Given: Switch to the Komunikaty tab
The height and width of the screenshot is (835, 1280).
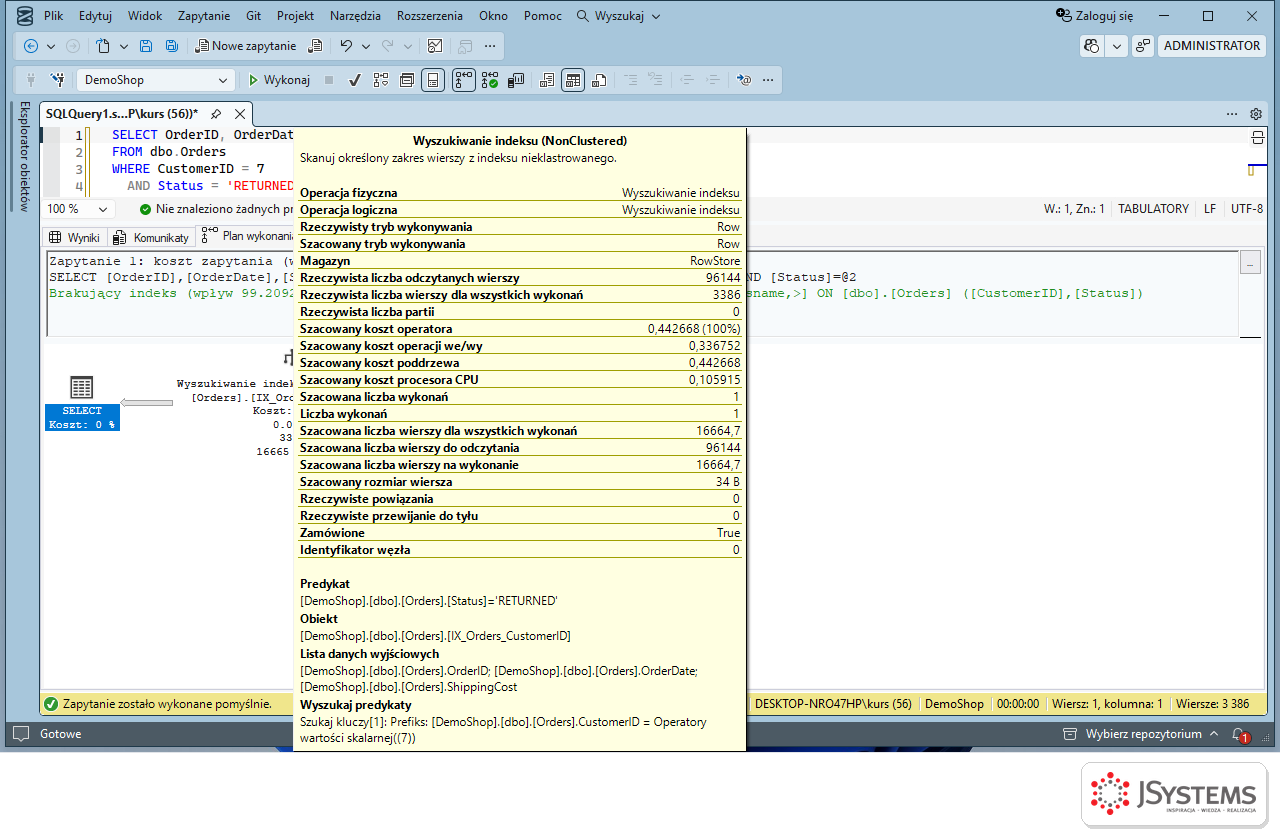Looking at the screenshot, I should [151, 237].
